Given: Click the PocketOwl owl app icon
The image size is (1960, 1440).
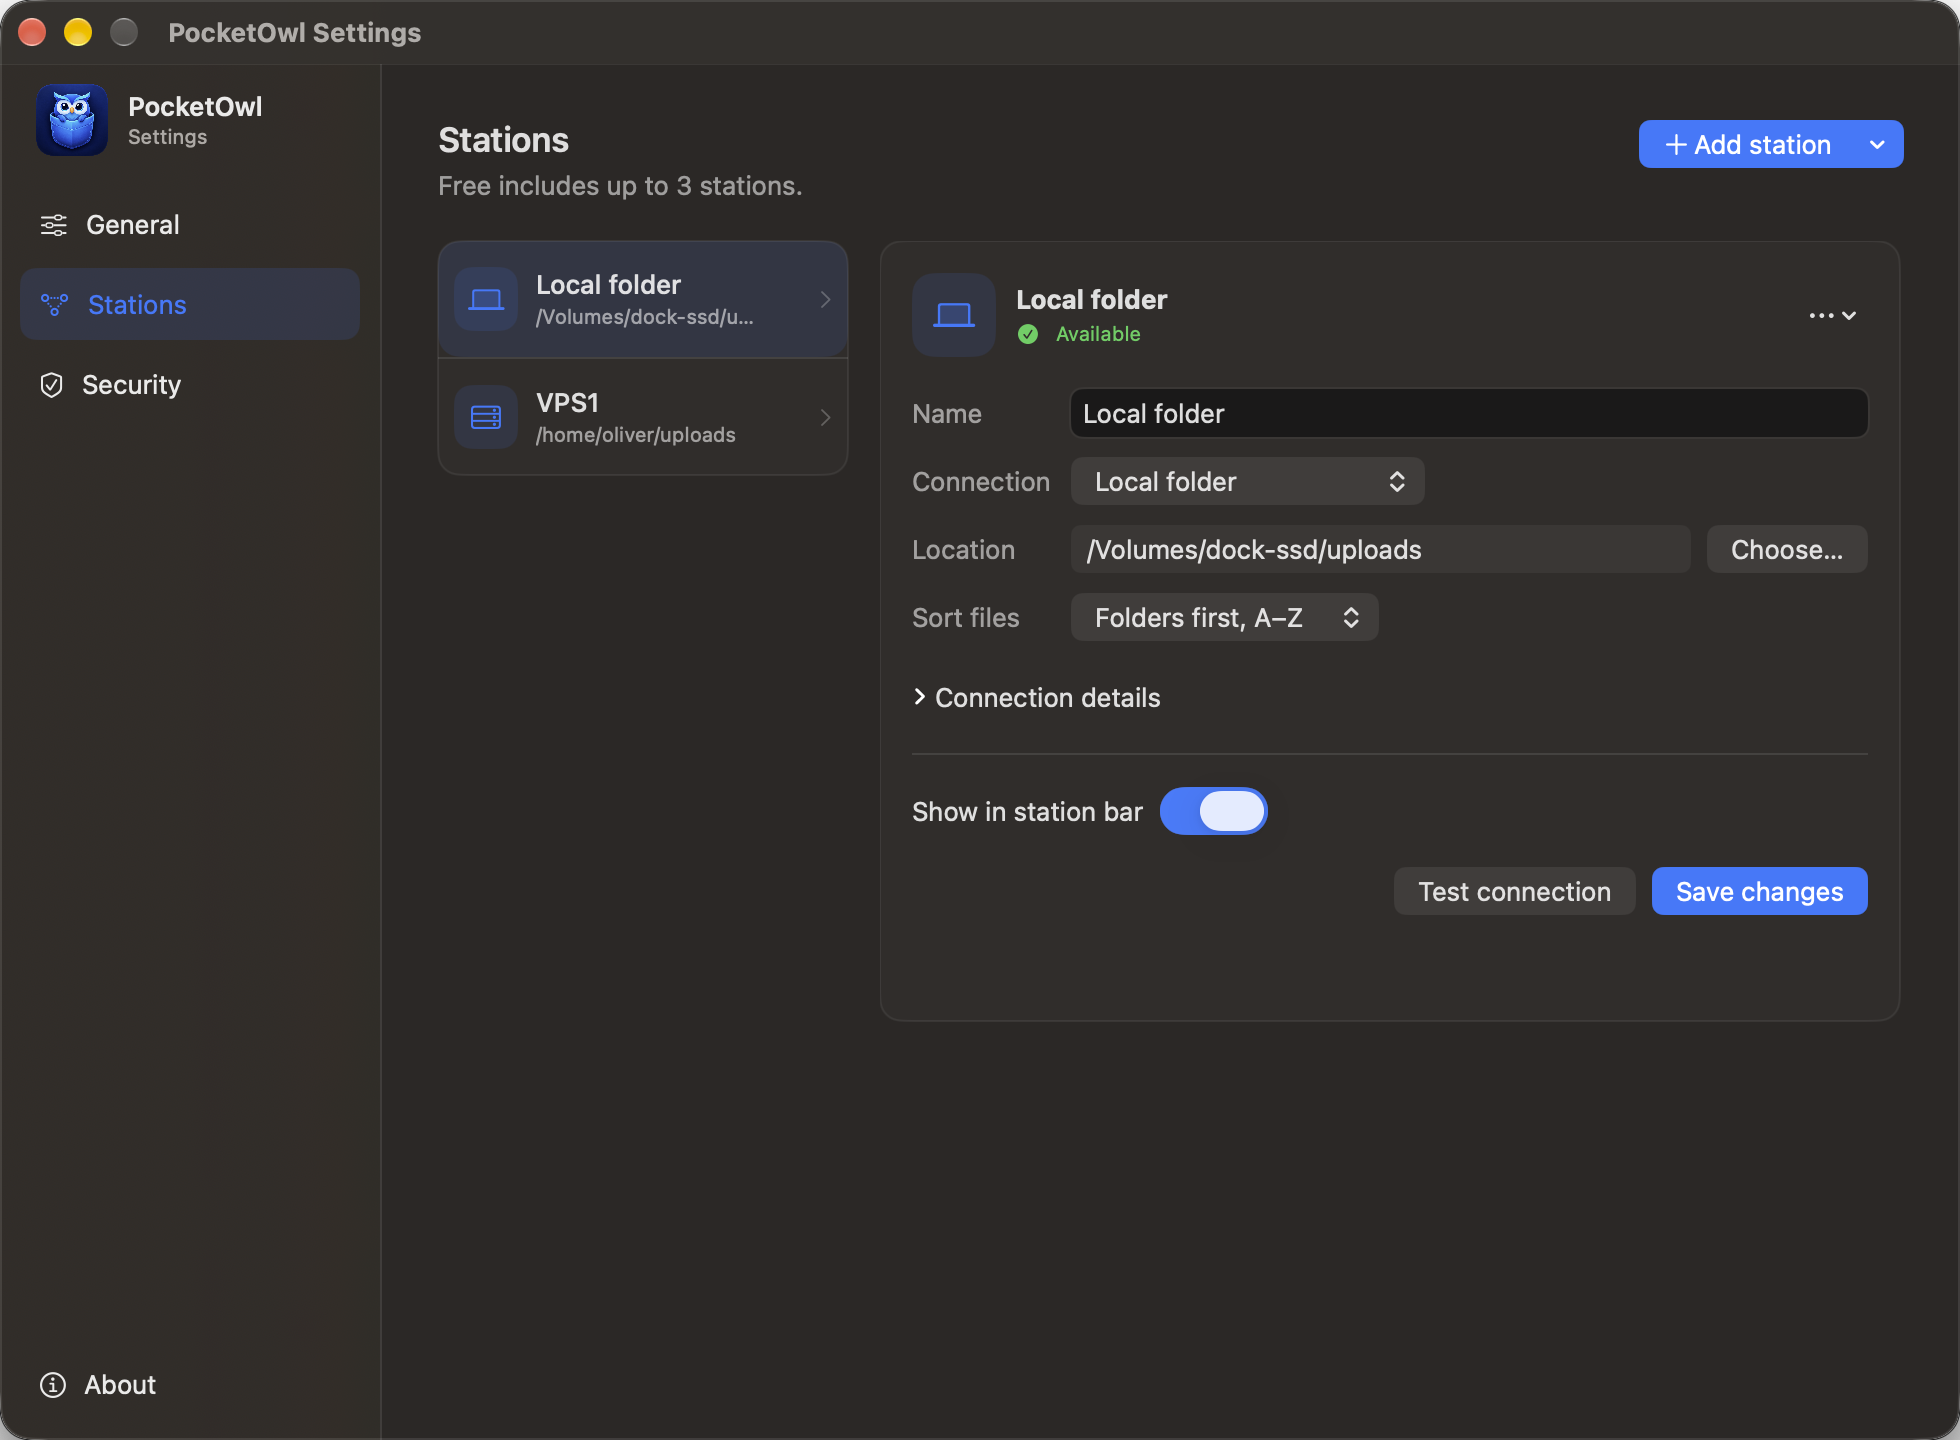Looking at the screenshot, I should click(x=72, y=120).
